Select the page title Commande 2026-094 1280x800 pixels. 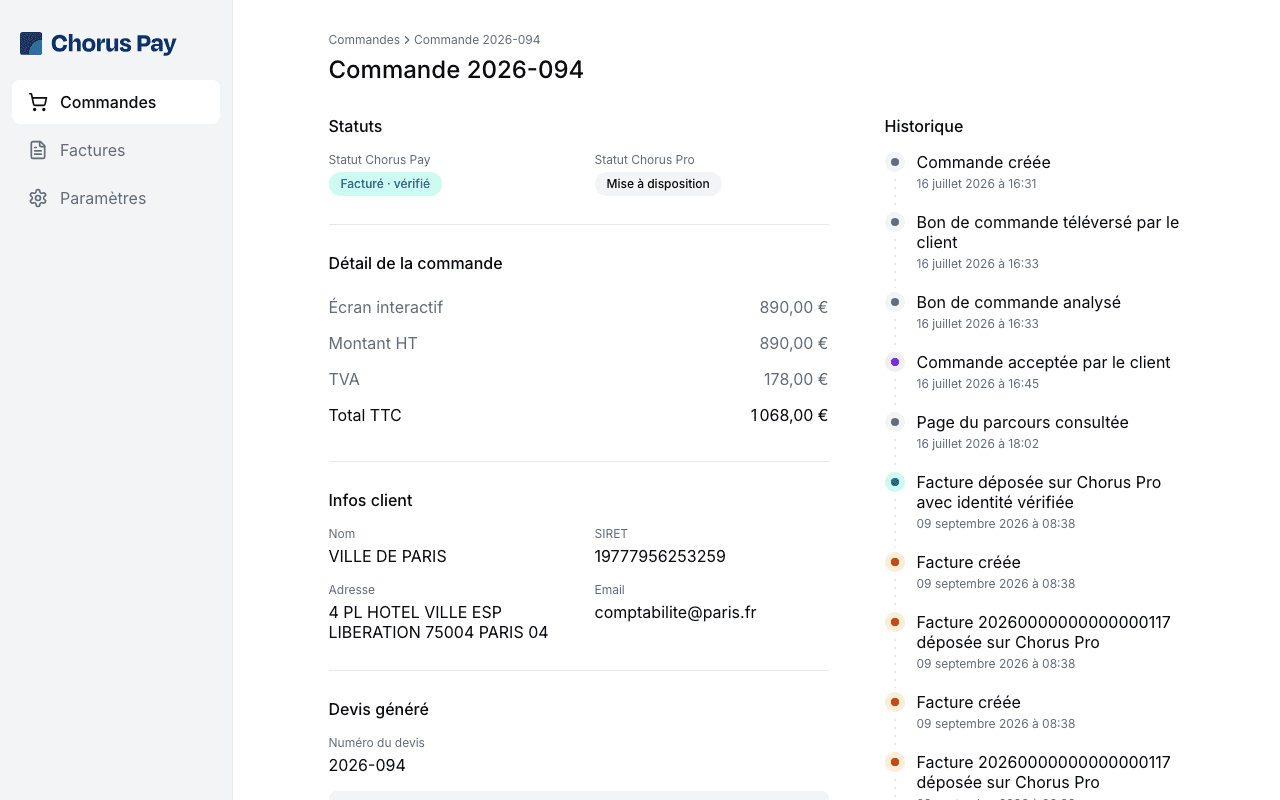(x=456, y=70)
